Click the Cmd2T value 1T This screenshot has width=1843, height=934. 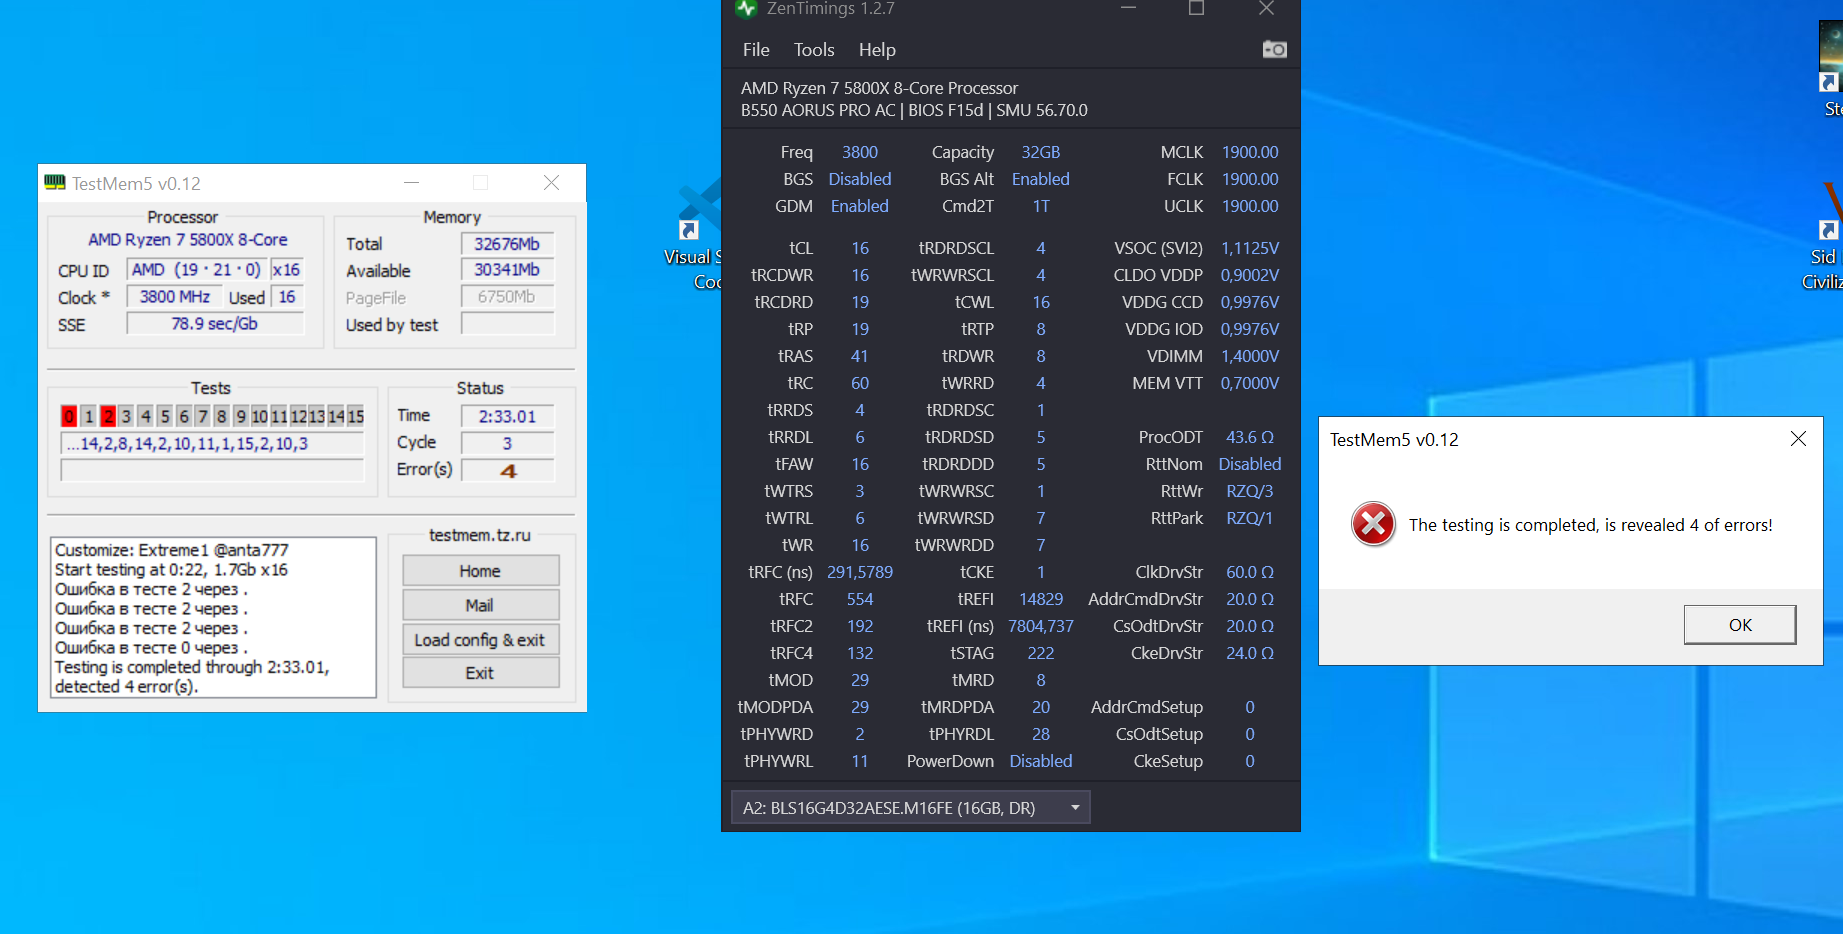pyautogui.click(x=1041, y=206)
